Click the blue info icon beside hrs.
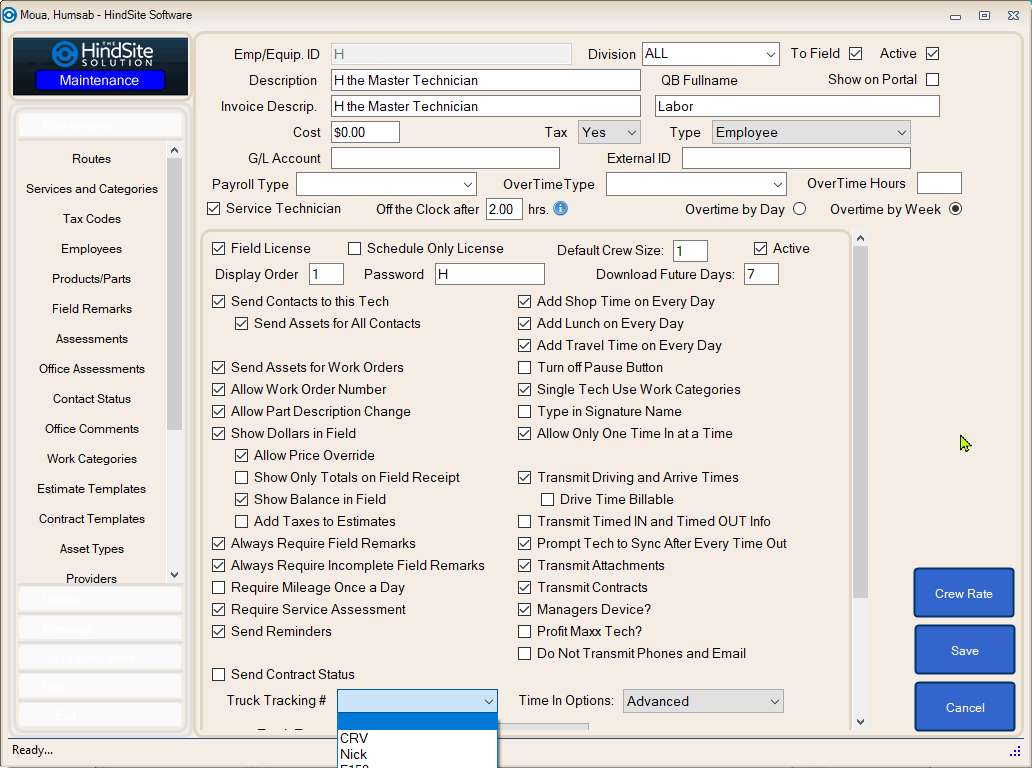 point(561,209)
